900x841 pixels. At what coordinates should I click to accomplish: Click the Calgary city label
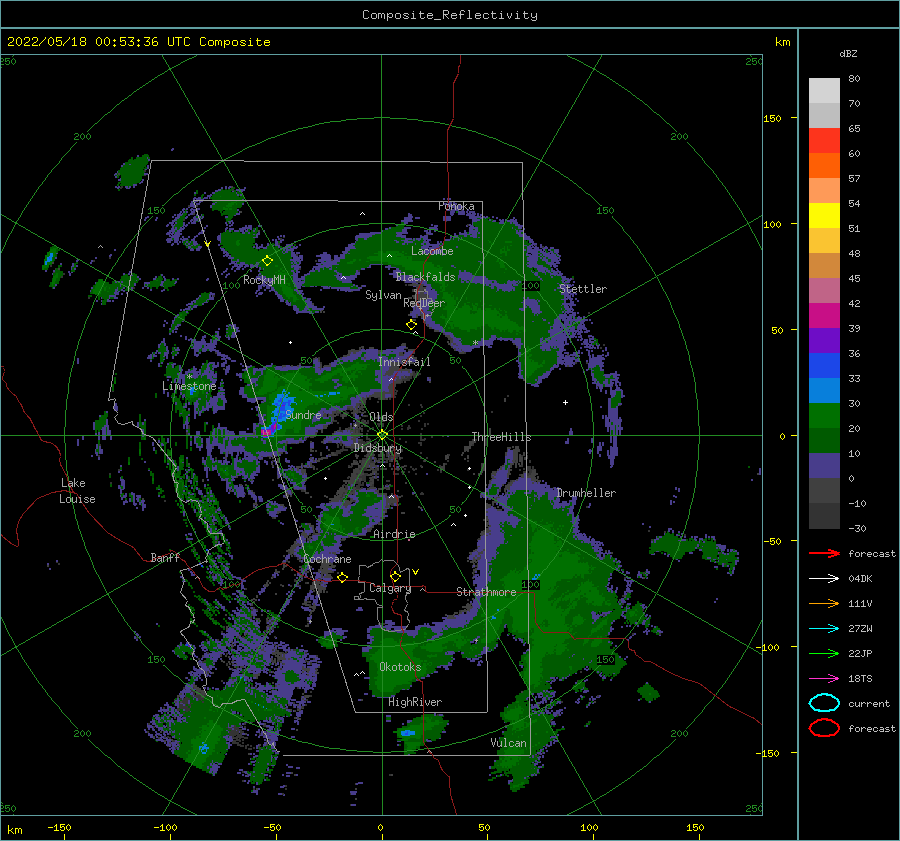390,588
